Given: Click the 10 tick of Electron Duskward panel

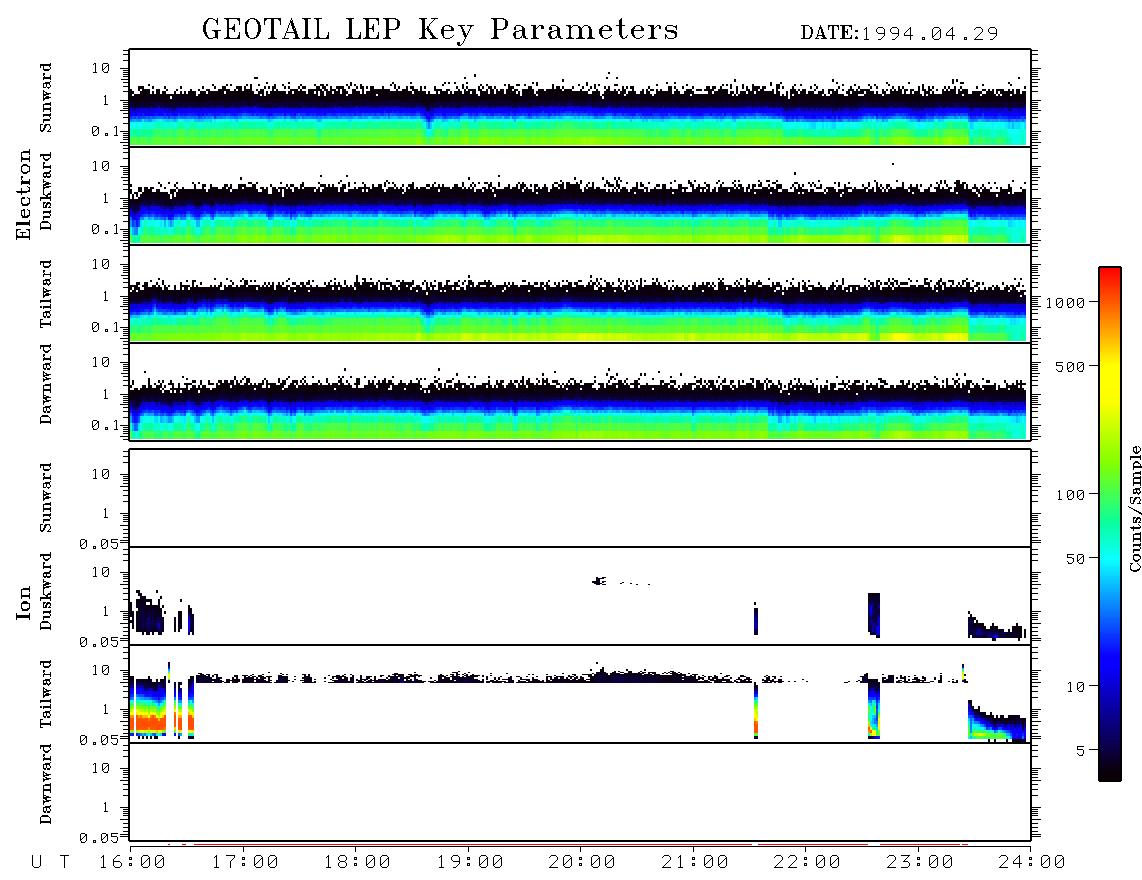Looking at the screenshot, I should click(x=101, y=166).
